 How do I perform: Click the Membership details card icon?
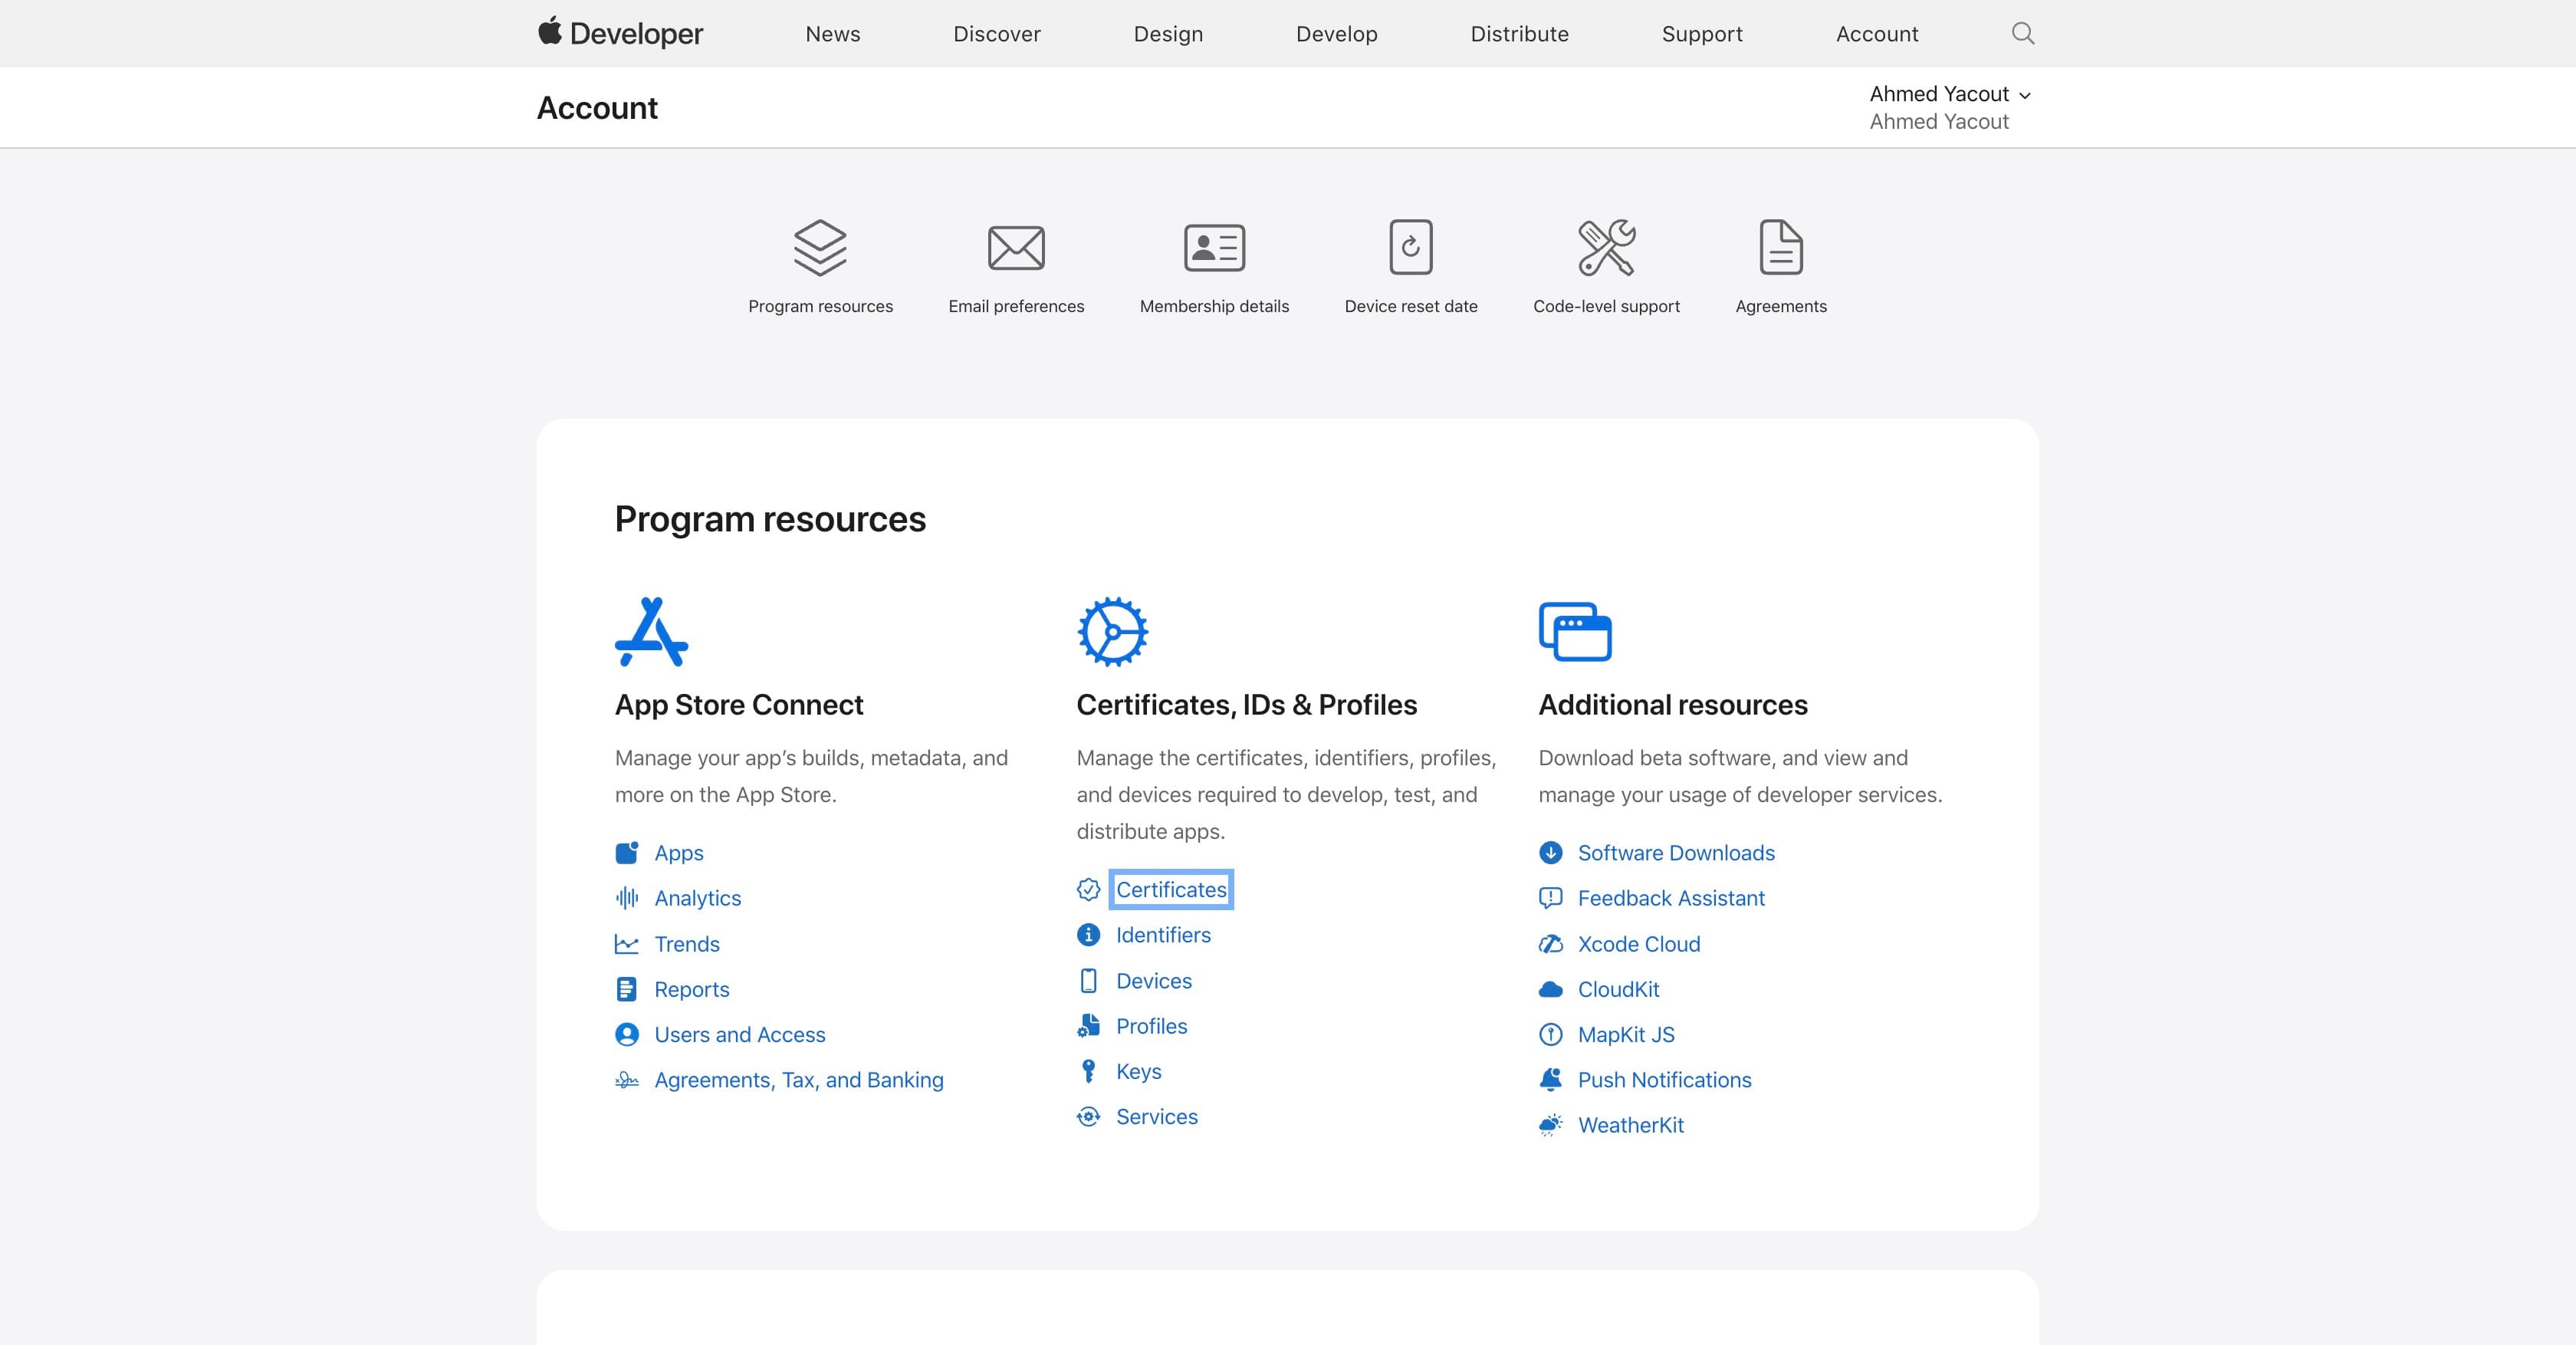[1214, 247]
